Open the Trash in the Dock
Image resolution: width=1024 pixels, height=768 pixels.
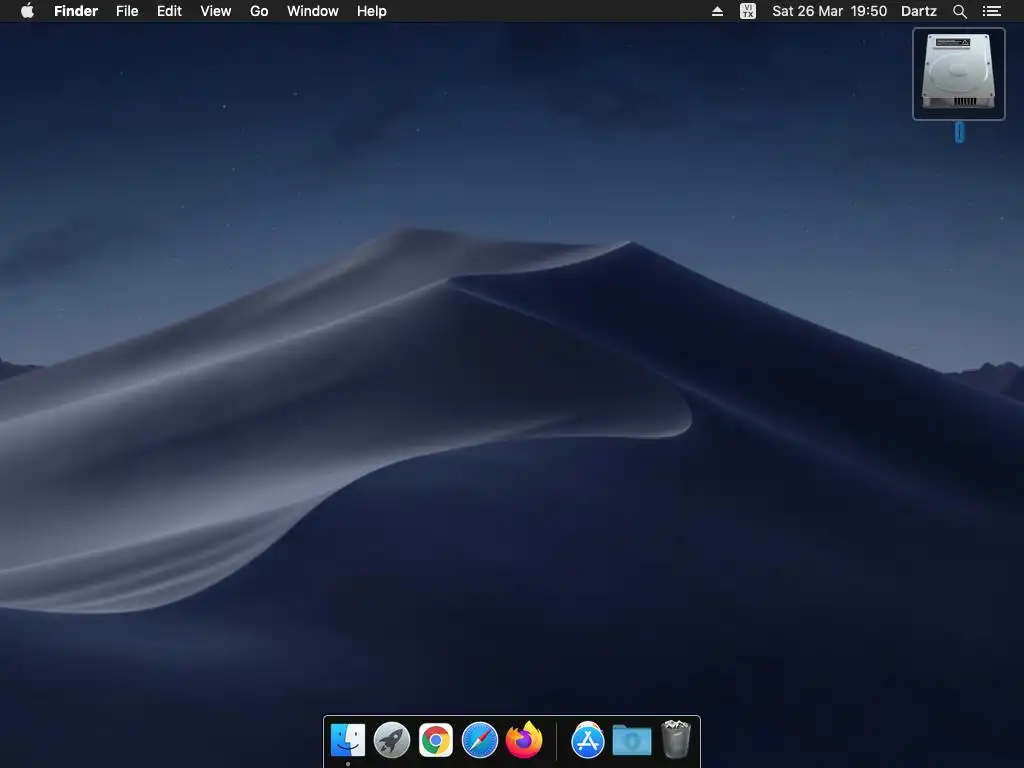pos(676,739)
